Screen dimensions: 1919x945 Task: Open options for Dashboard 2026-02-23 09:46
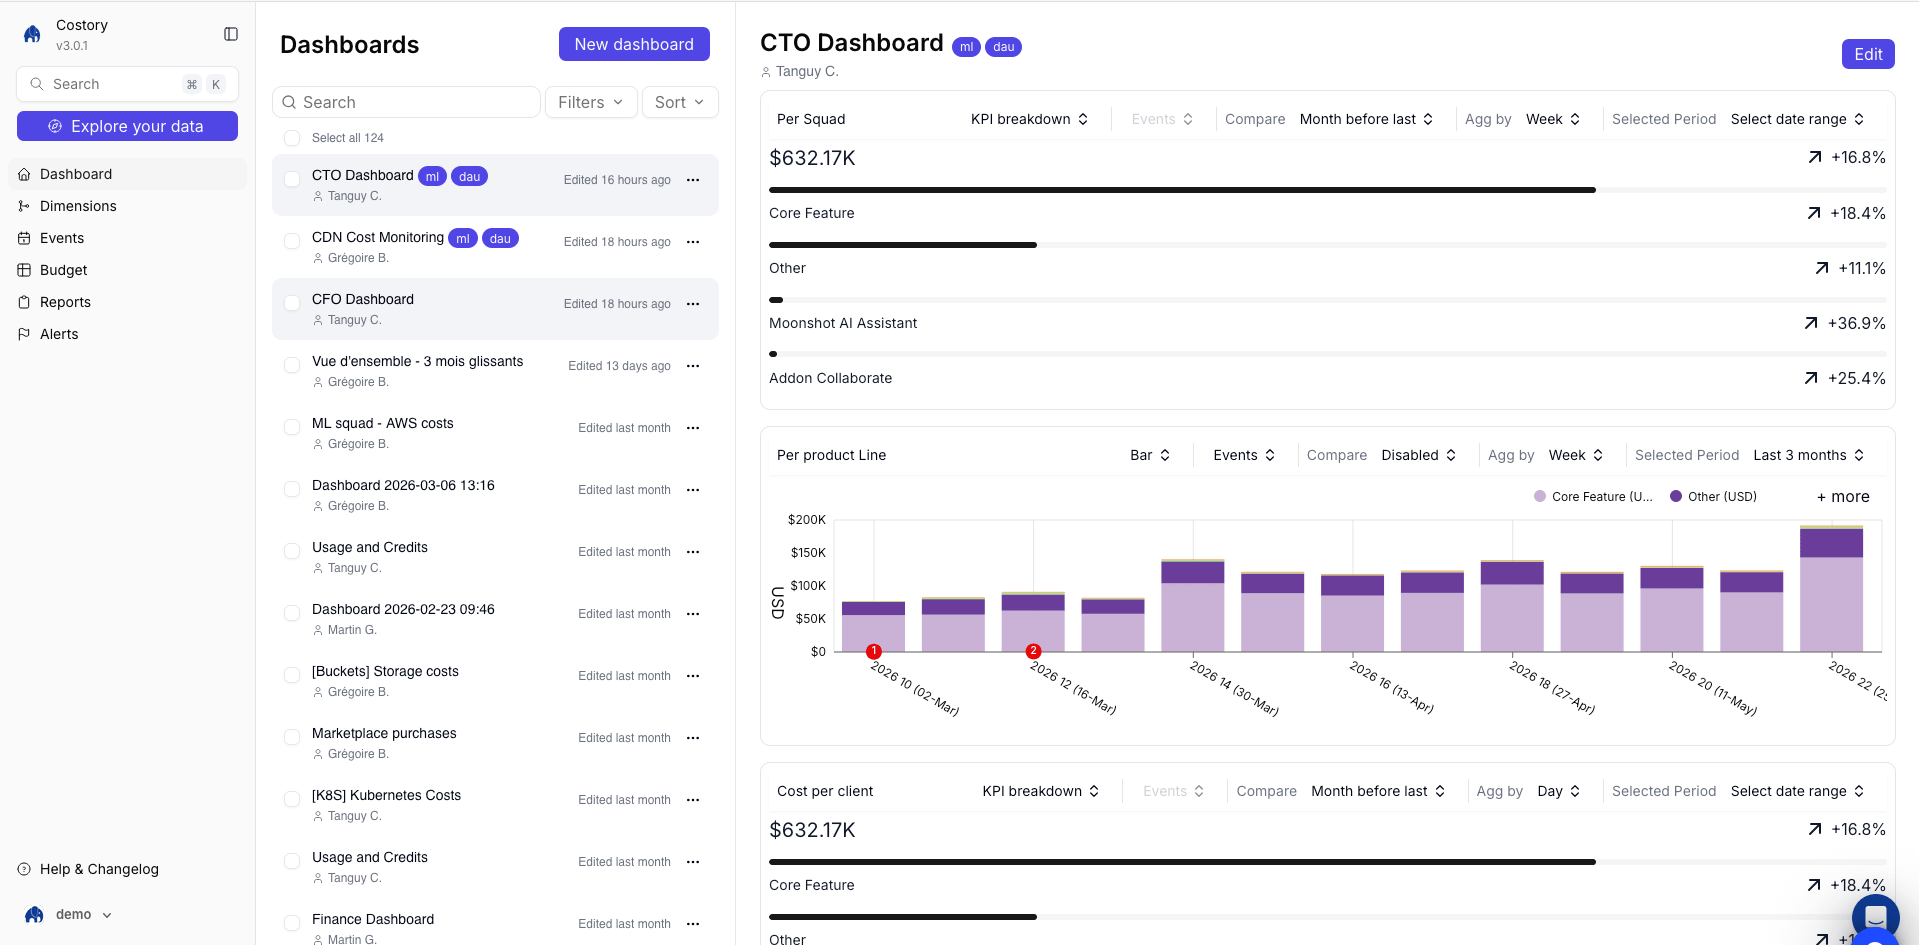[693, 614]
